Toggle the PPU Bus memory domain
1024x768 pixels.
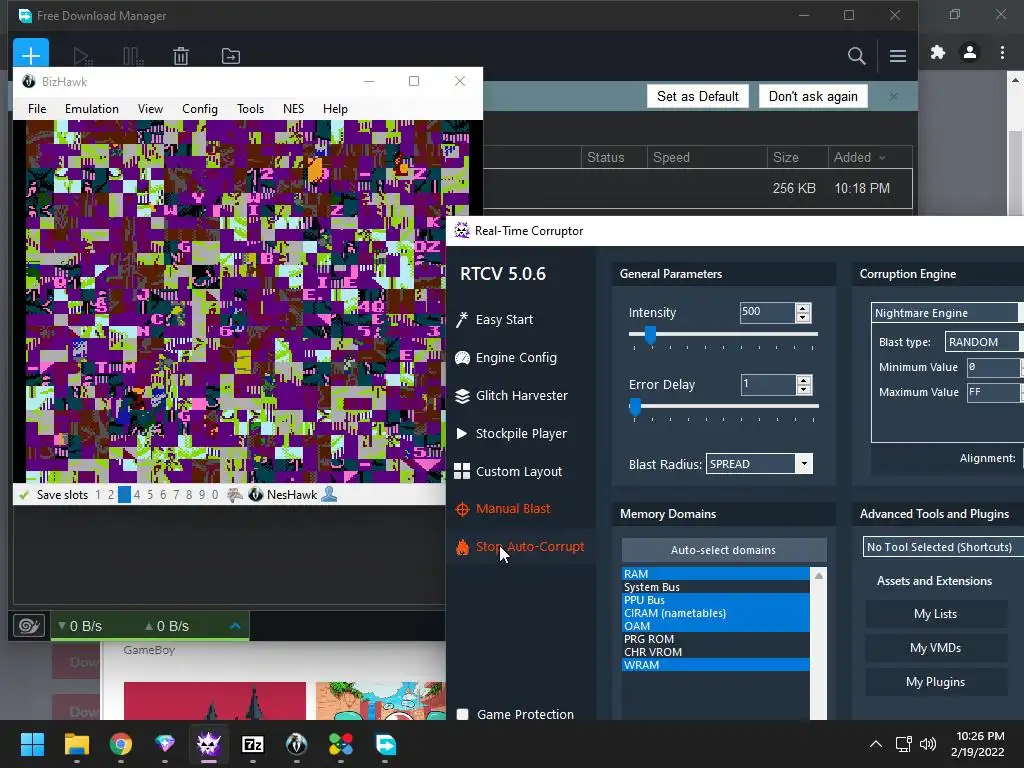click(x=716, y=600)
